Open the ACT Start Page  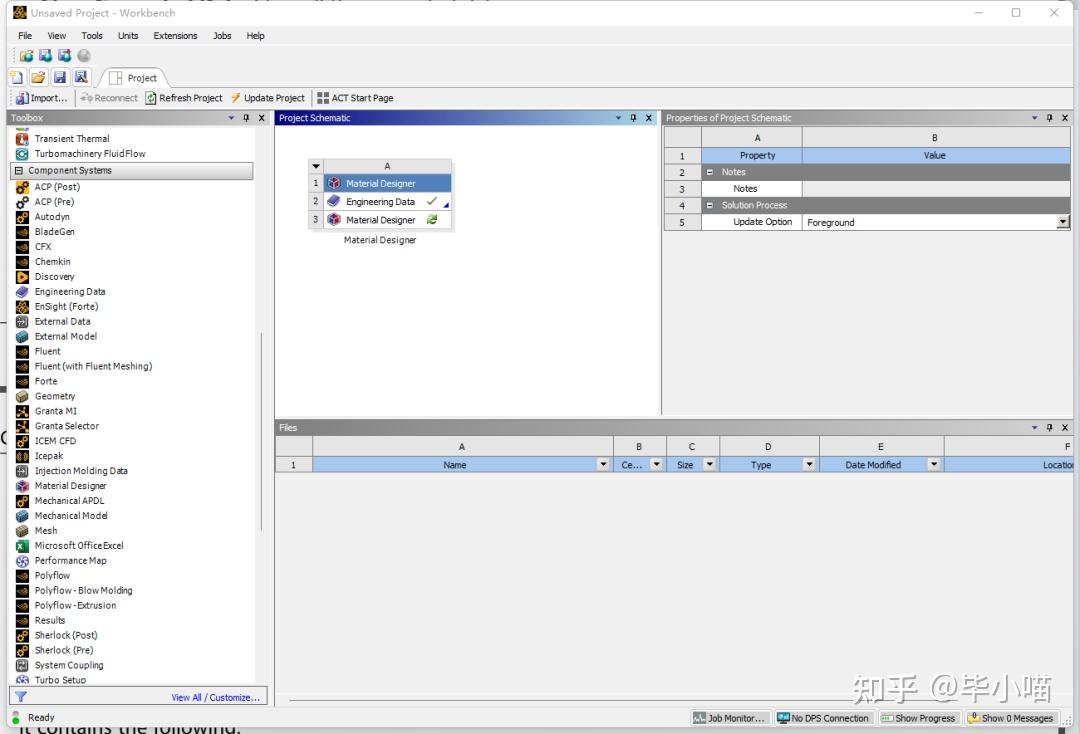(x=355, y=98)
